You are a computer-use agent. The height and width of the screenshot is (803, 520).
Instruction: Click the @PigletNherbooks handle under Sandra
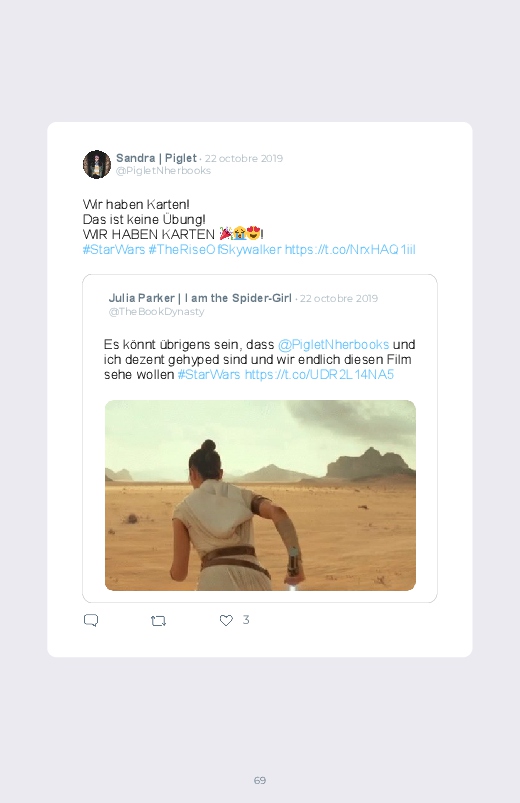coord(163,171)
